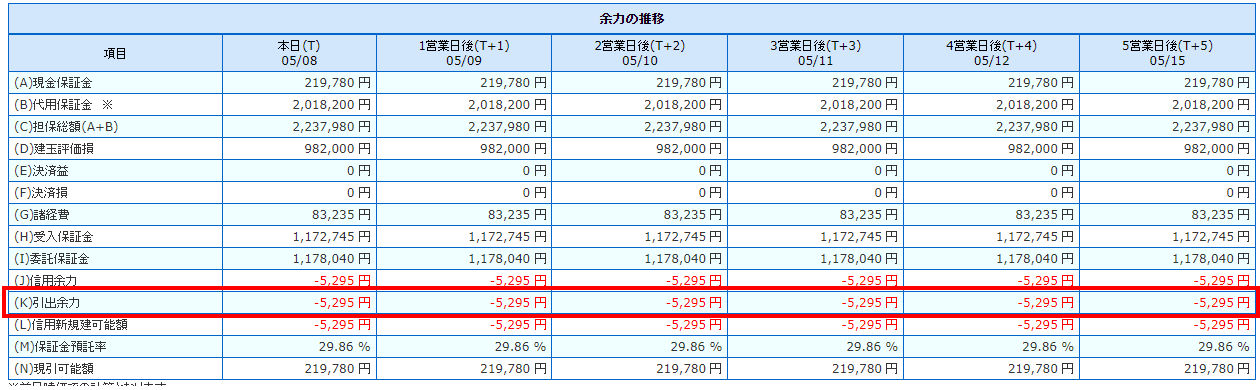Select the (D)建玉評価損 row label
1260x390 pixels.
[54, 148]
